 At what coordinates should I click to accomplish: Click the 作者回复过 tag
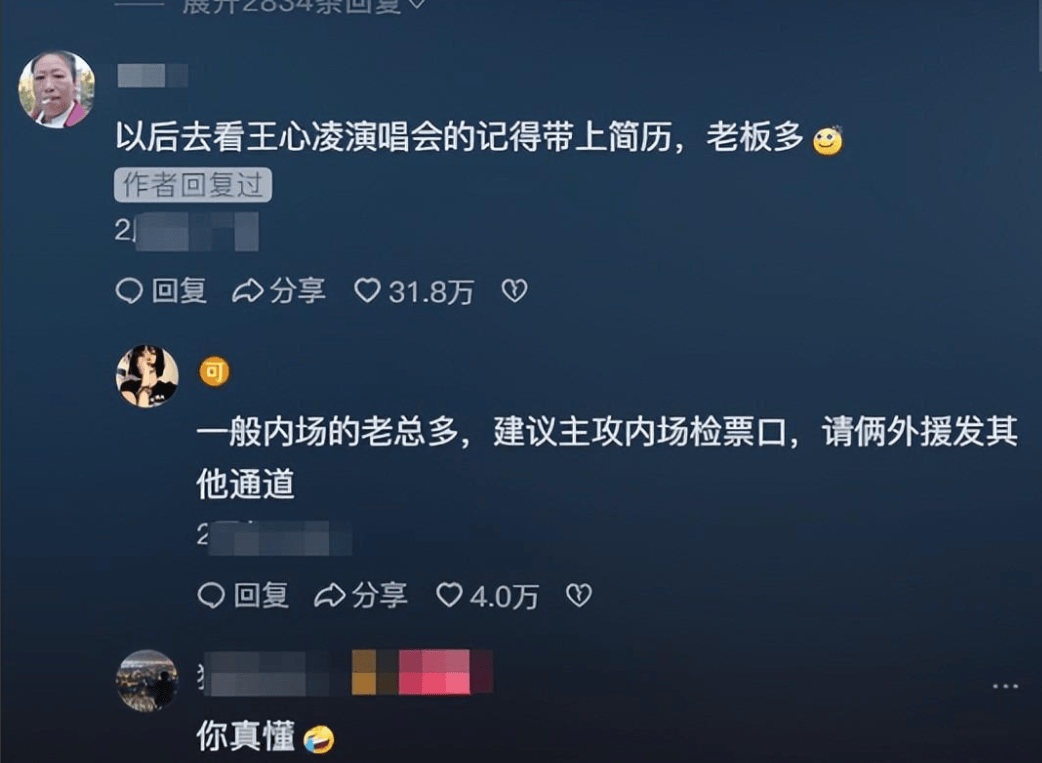pos(193,185)
